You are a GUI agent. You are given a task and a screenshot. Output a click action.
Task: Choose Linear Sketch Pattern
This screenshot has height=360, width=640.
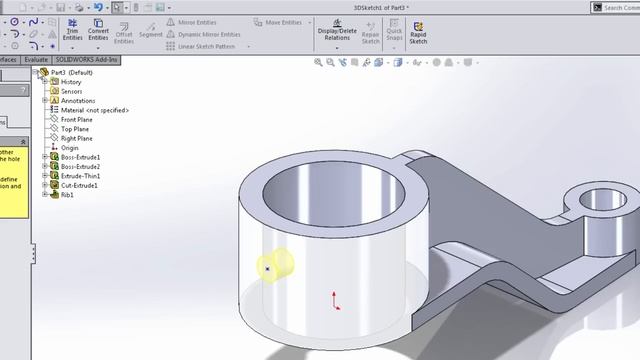(x=201, y=47)
